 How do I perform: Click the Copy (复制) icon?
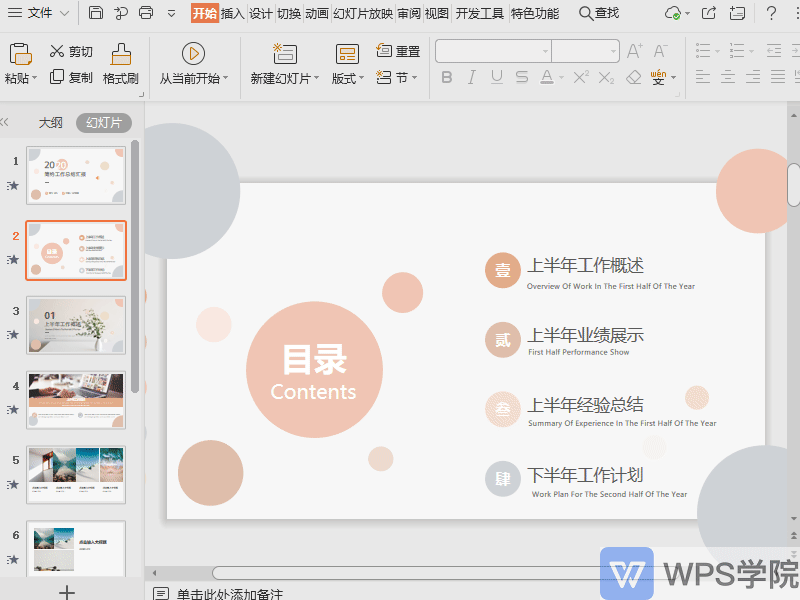(x=58, y=77)
